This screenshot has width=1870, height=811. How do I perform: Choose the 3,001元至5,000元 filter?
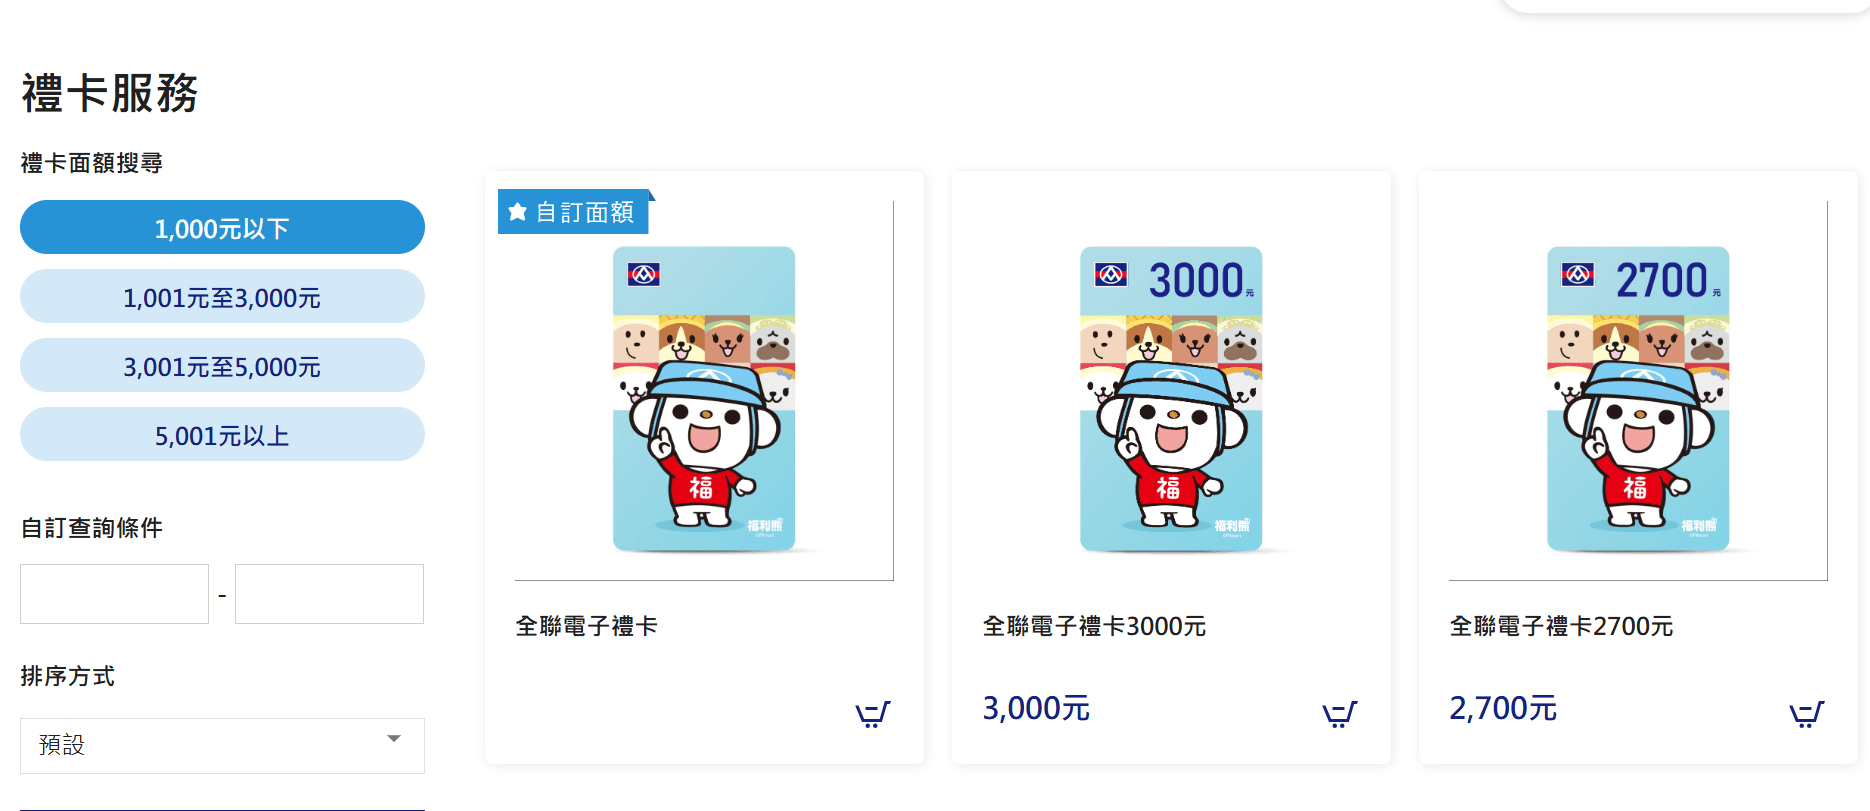222,365
